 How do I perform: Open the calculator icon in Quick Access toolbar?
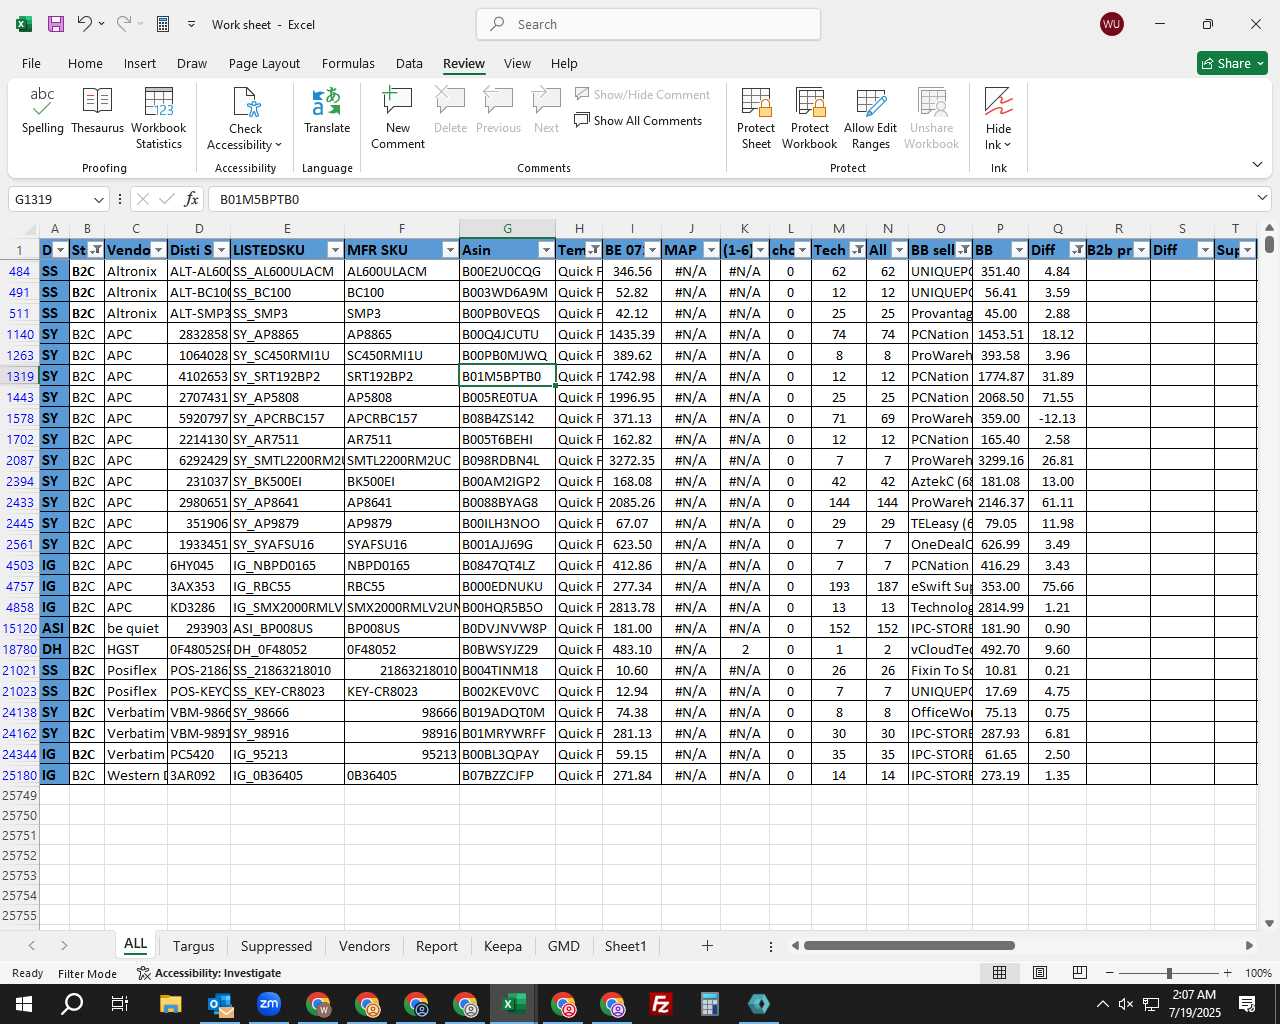(x=163, y=24)
